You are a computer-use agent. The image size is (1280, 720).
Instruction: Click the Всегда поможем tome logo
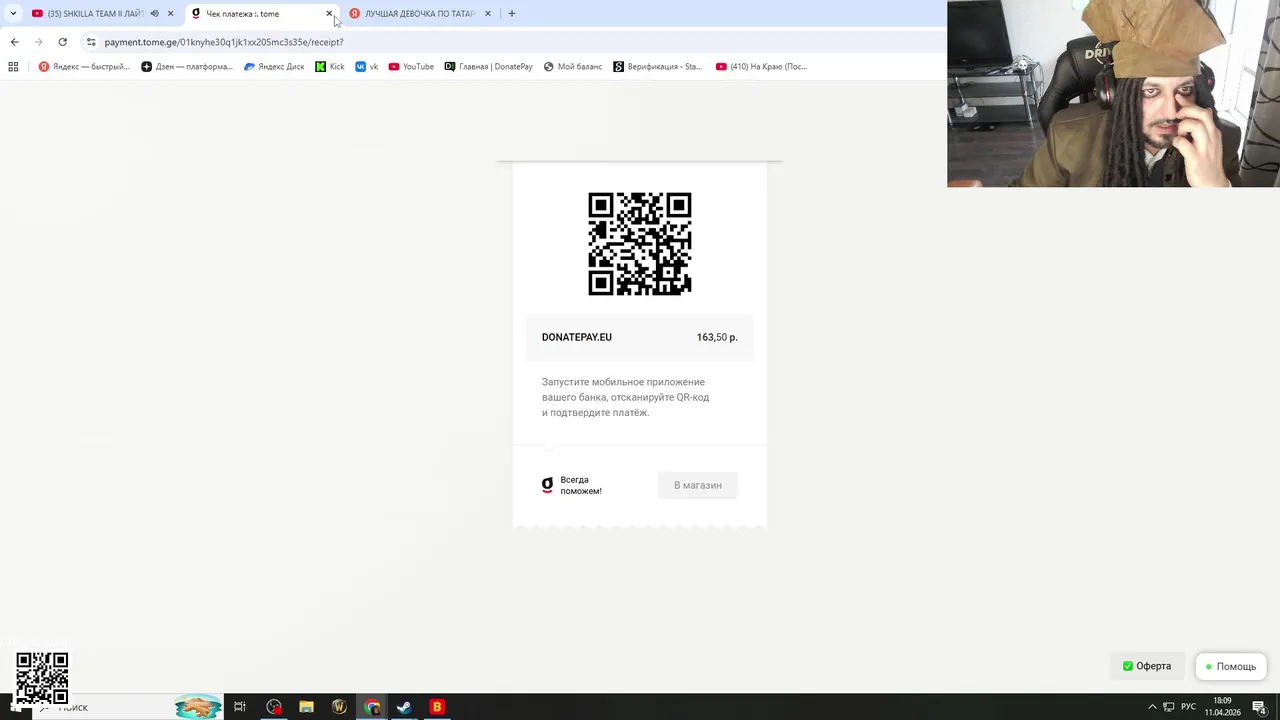tap(547, 485)
